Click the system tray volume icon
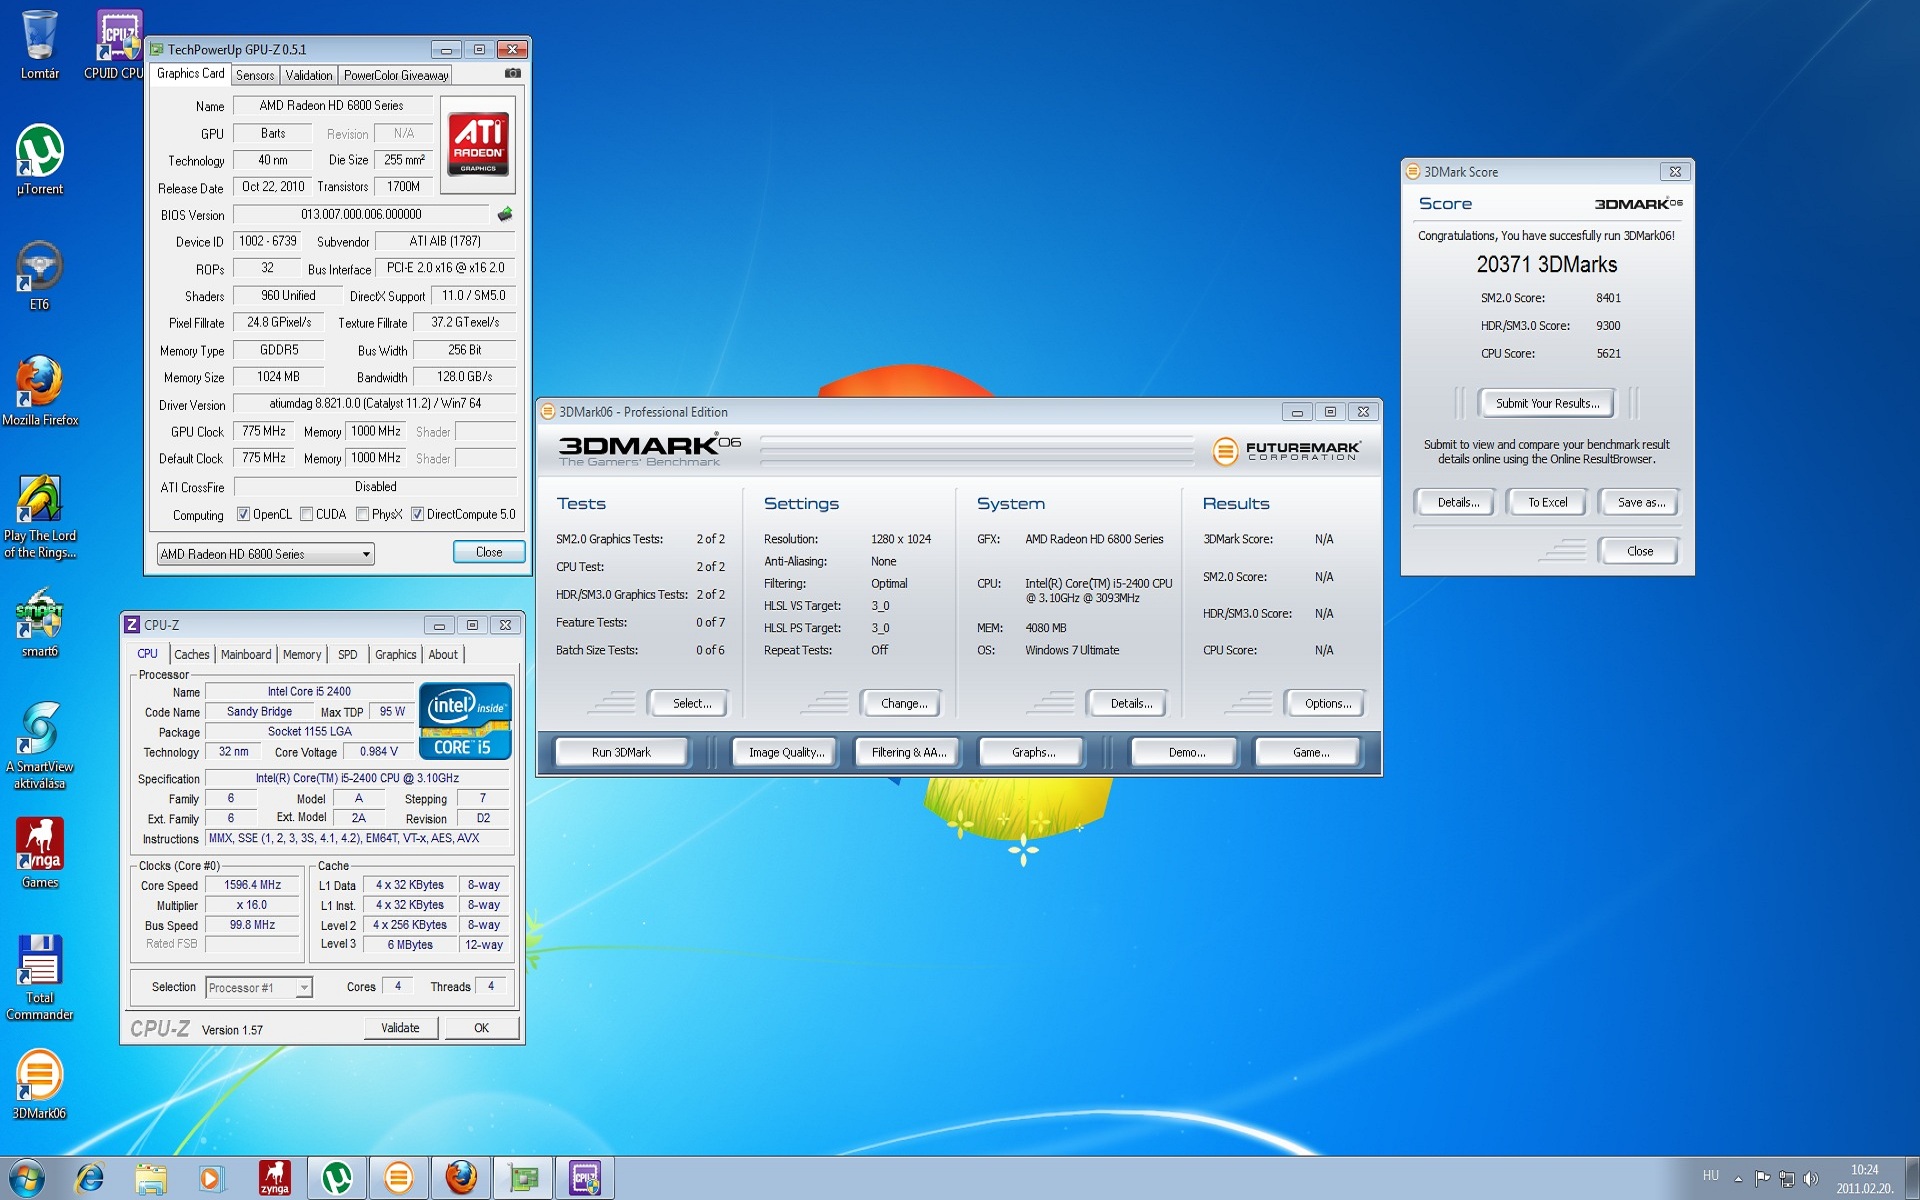The height and width of the screenshot is (1200, 1920). (1810, 1179)
